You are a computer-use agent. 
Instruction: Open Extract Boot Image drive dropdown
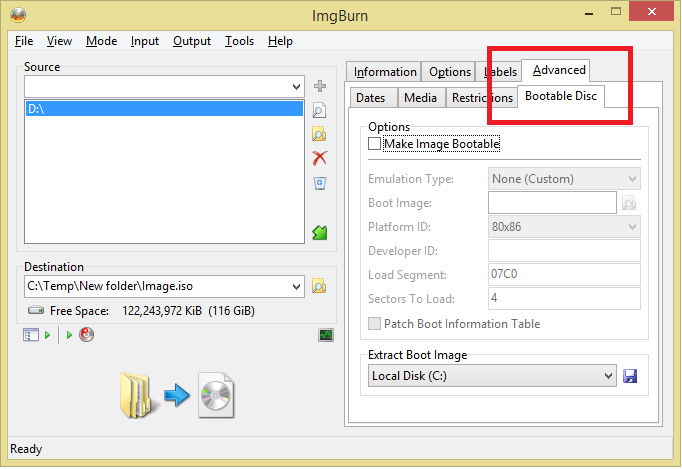492,376
